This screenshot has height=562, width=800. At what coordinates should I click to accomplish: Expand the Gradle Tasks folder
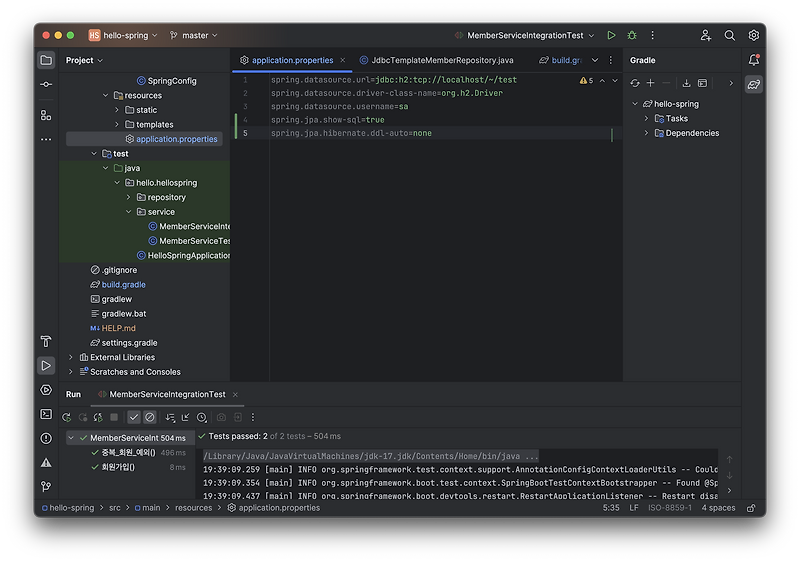[646, 118]
